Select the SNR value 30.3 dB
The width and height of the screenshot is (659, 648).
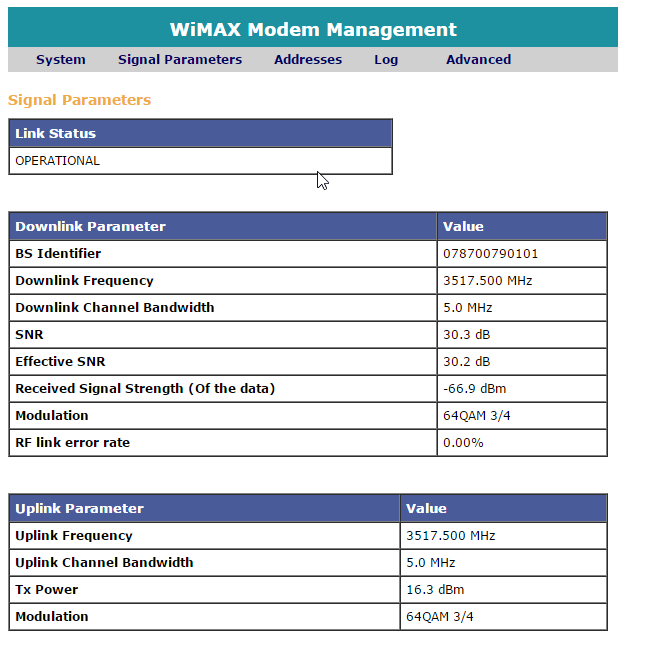click(467, 335)
